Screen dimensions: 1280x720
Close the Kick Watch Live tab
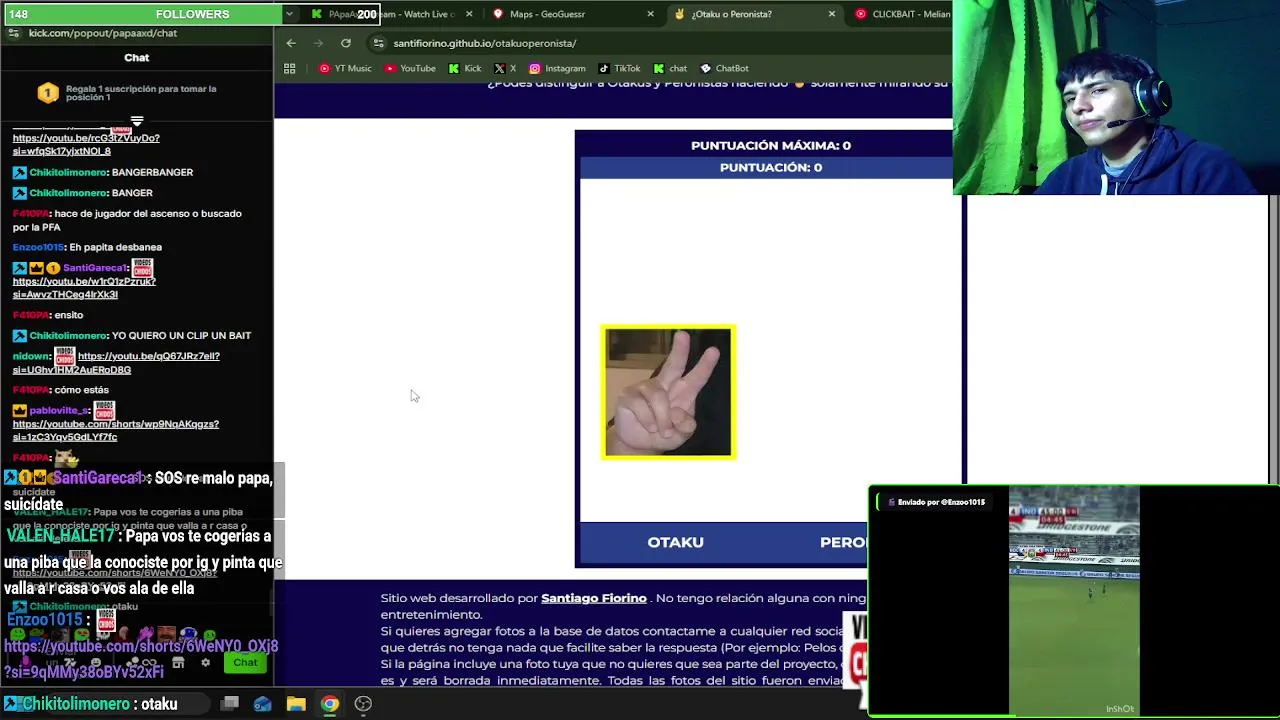tap(469, 14)
